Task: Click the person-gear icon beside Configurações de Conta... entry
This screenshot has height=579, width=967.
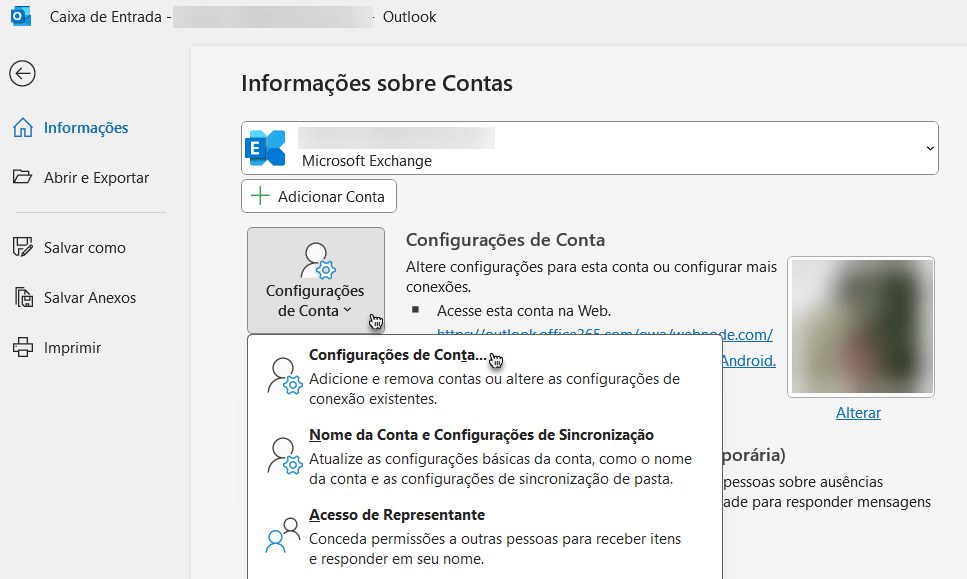Action: point(284,376)
